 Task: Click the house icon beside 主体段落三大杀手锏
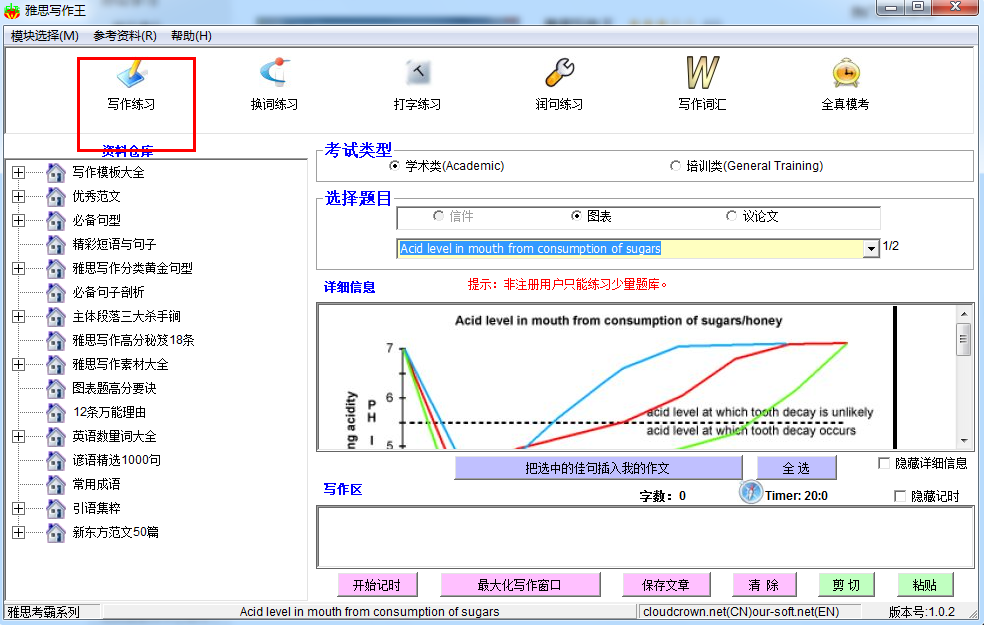pyautogui.click(x=56, y=316)
